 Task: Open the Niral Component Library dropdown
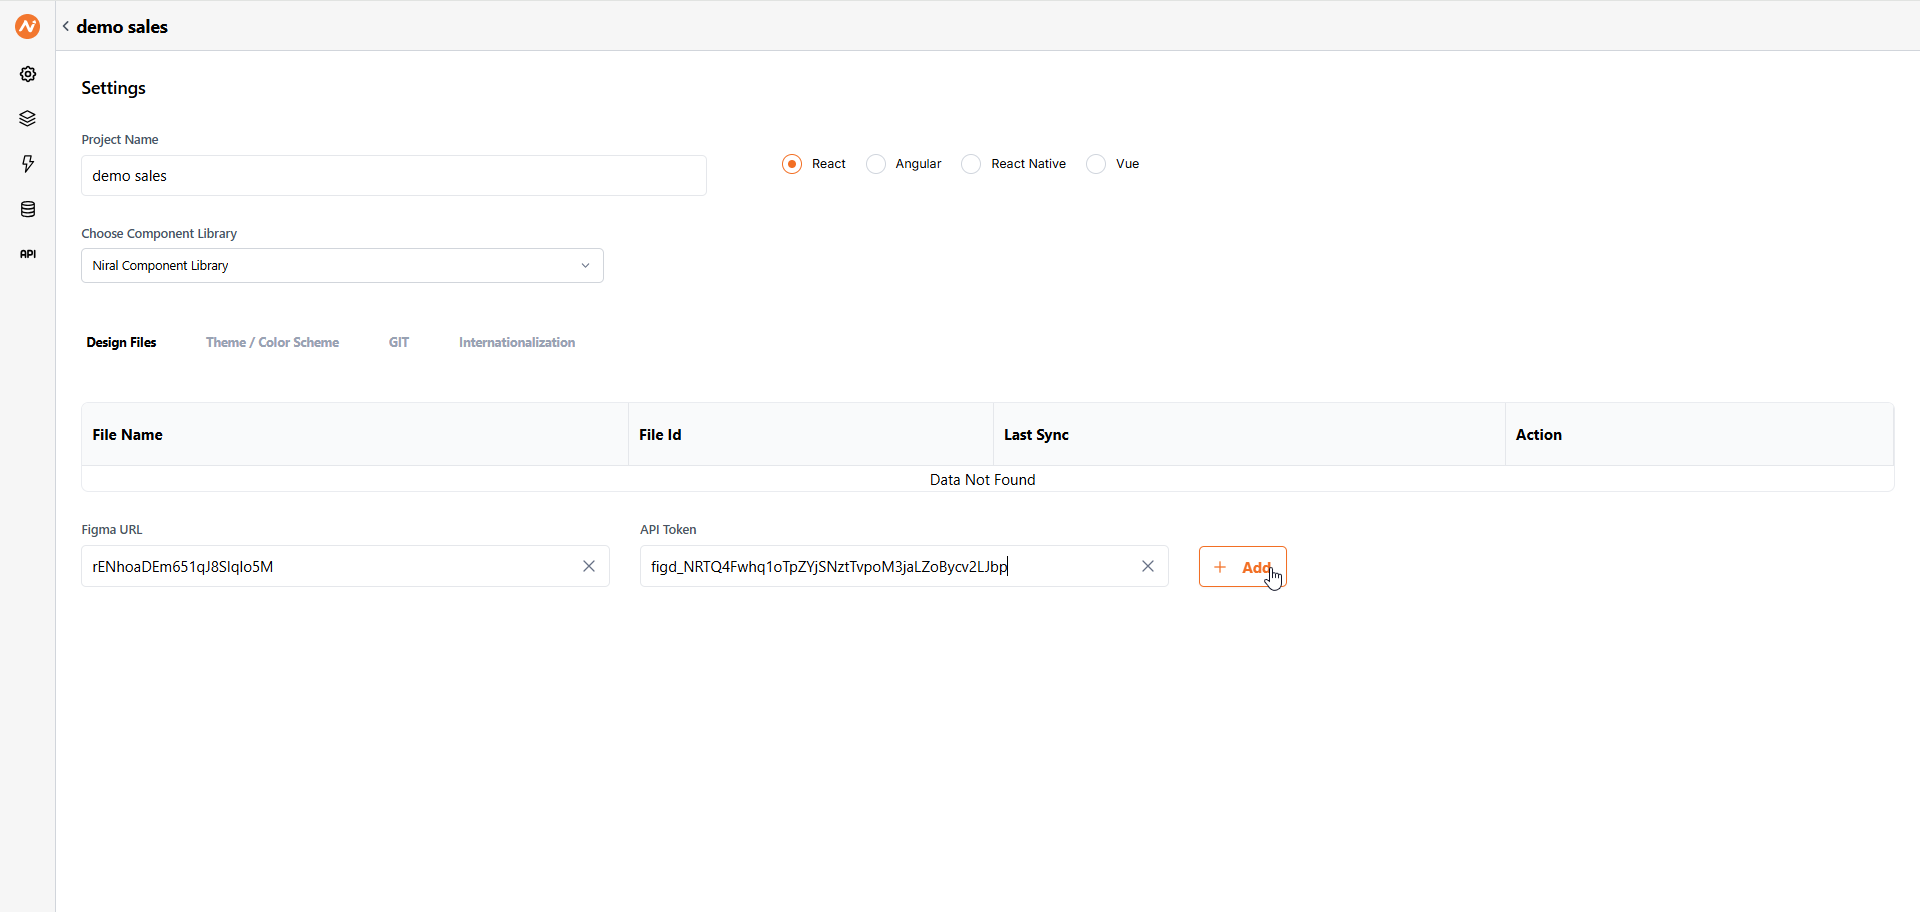(x=341, y=265)
